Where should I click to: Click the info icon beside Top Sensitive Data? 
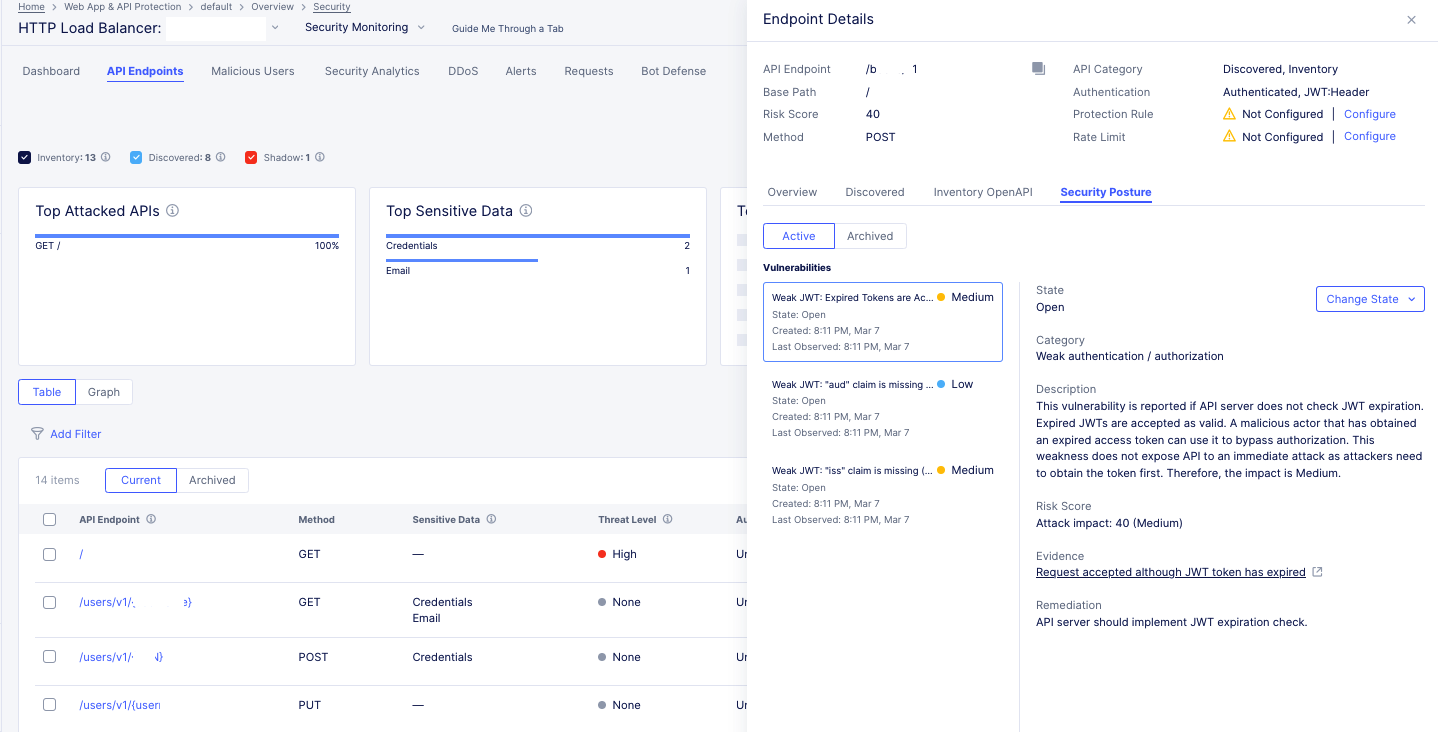click(524, 211)
